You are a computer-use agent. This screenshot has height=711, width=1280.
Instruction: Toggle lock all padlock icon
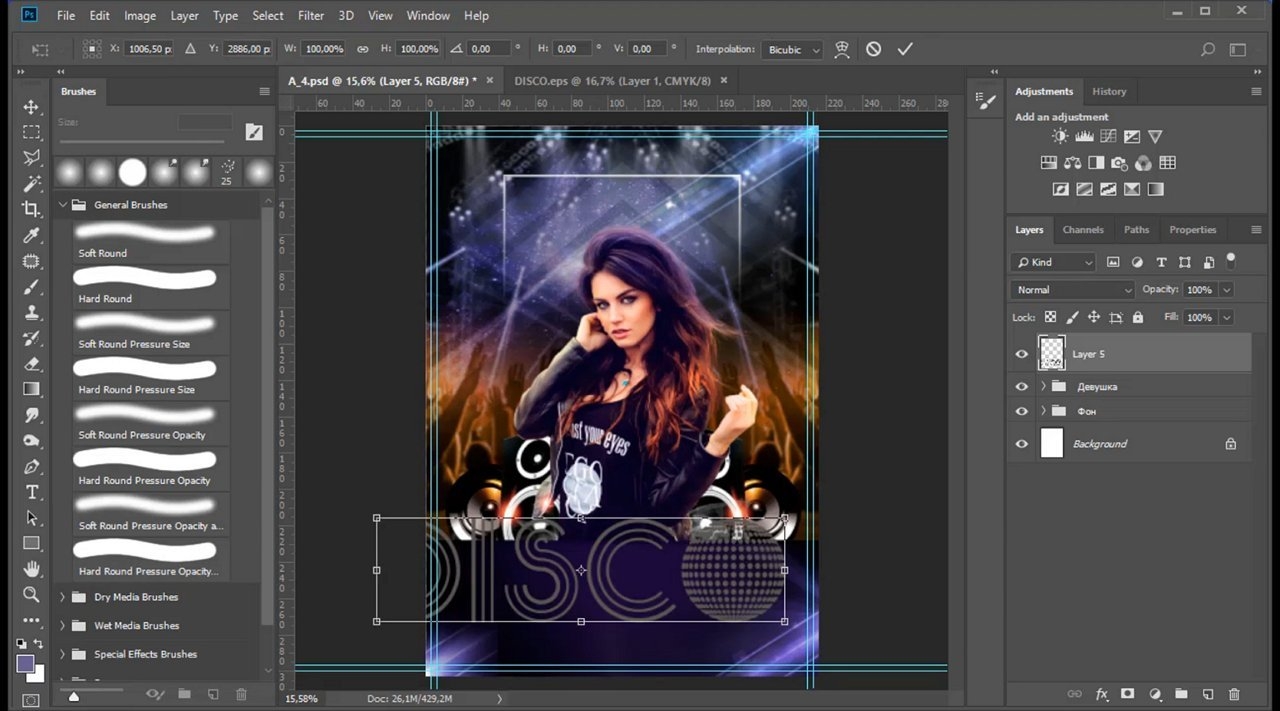pos(1137,317)
